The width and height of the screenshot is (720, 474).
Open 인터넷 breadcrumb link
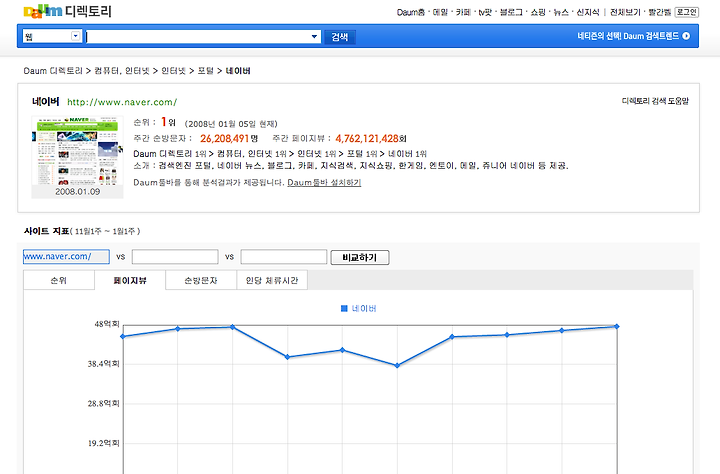point(173,71)
